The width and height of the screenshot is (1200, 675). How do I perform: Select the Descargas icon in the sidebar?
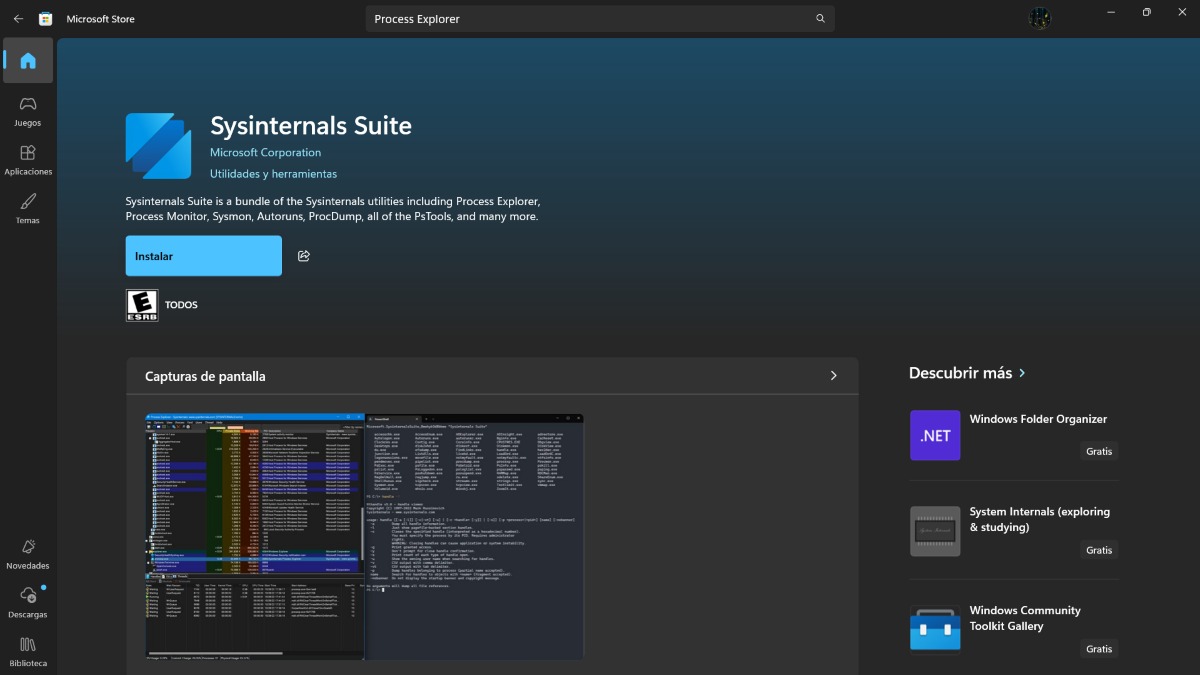28,598
